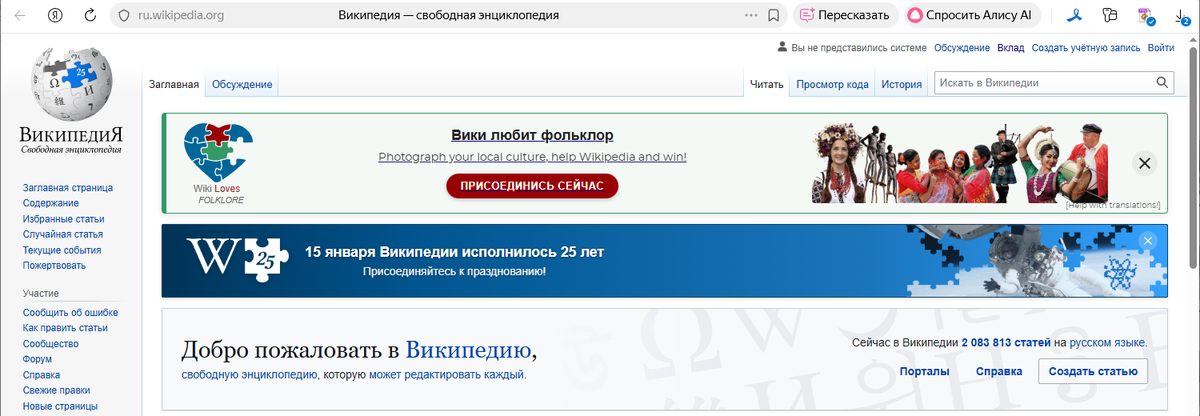Click the Создать статью button

pos(1093,371)
